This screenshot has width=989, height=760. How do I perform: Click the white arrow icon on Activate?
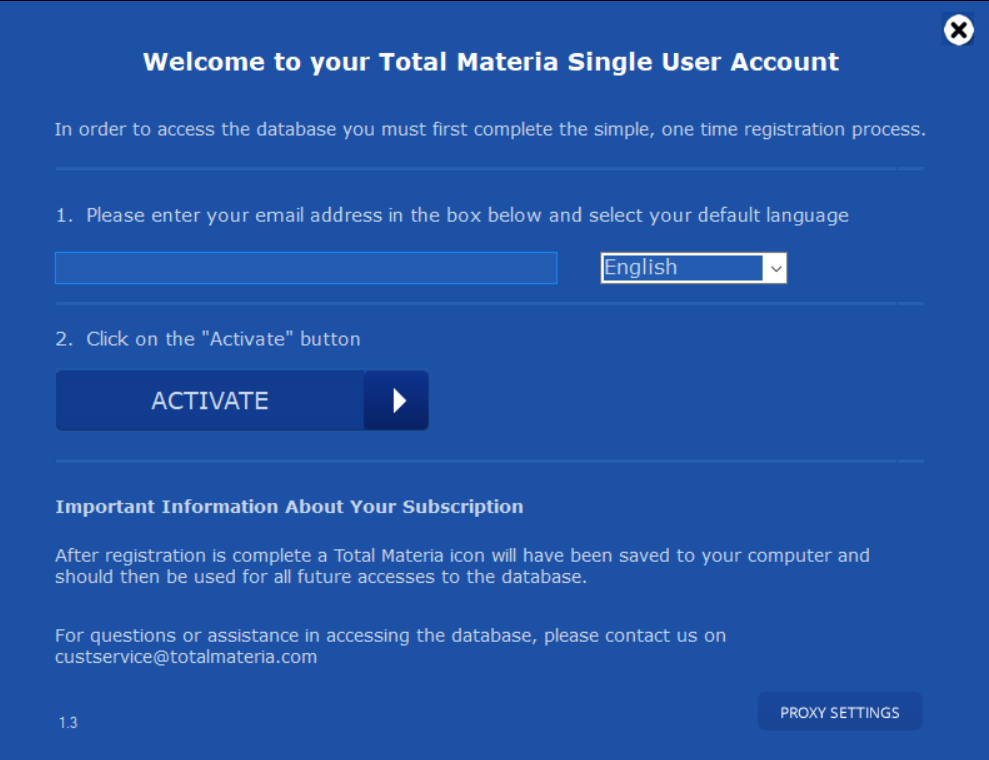(x=398, y=400)
